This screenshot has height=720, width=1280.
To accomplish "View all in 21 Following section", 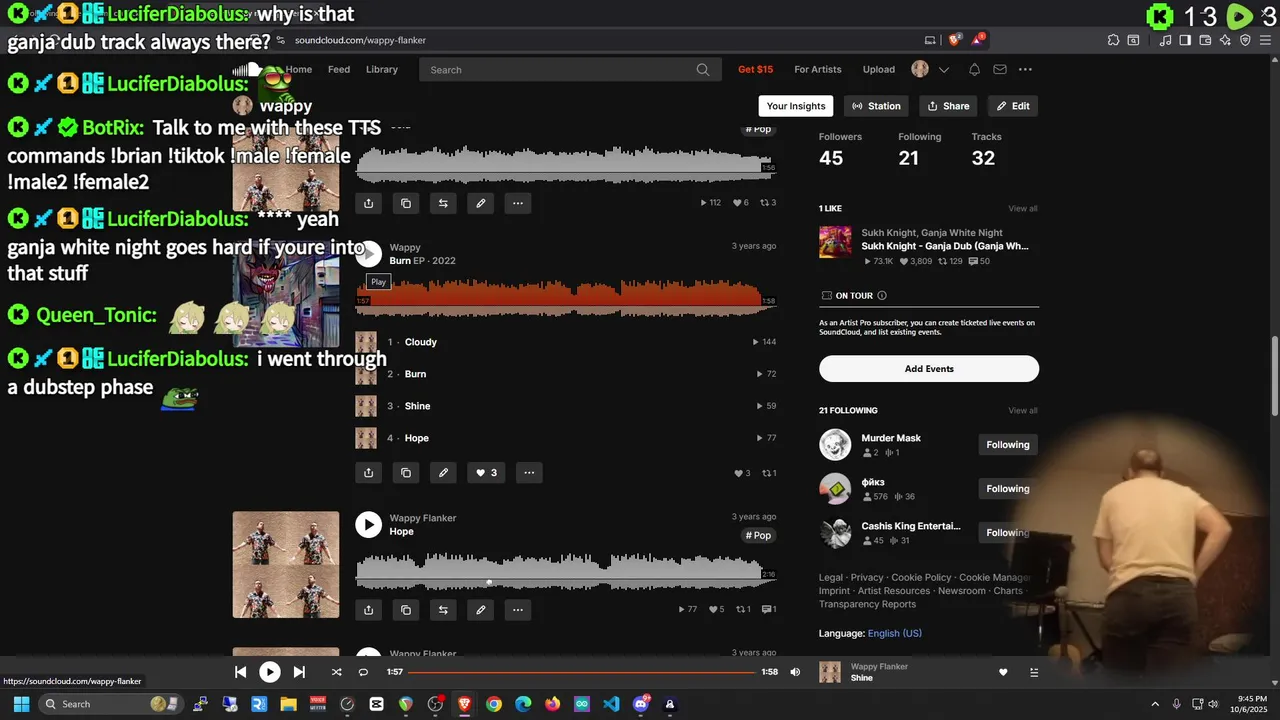I will 1023,410.
